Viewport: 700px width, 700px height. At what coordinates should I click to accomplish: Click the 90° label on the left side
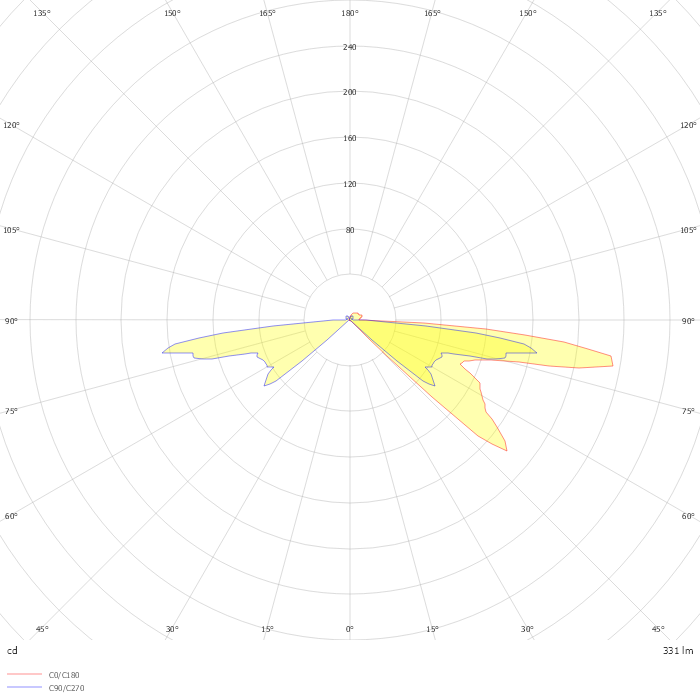[x=11, y=321]
